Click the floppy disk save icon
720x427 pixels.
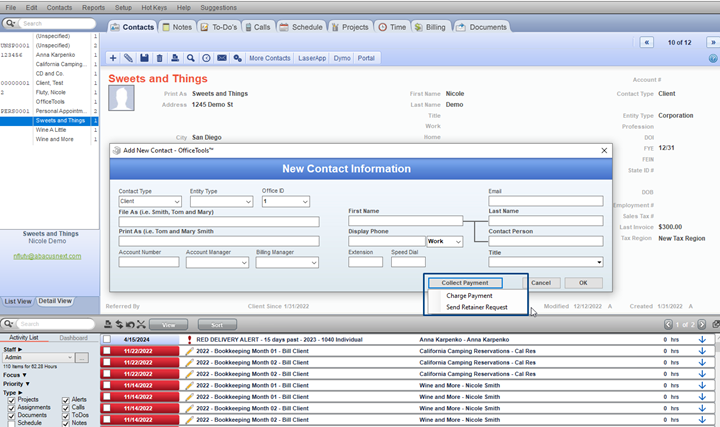point(145,59)
